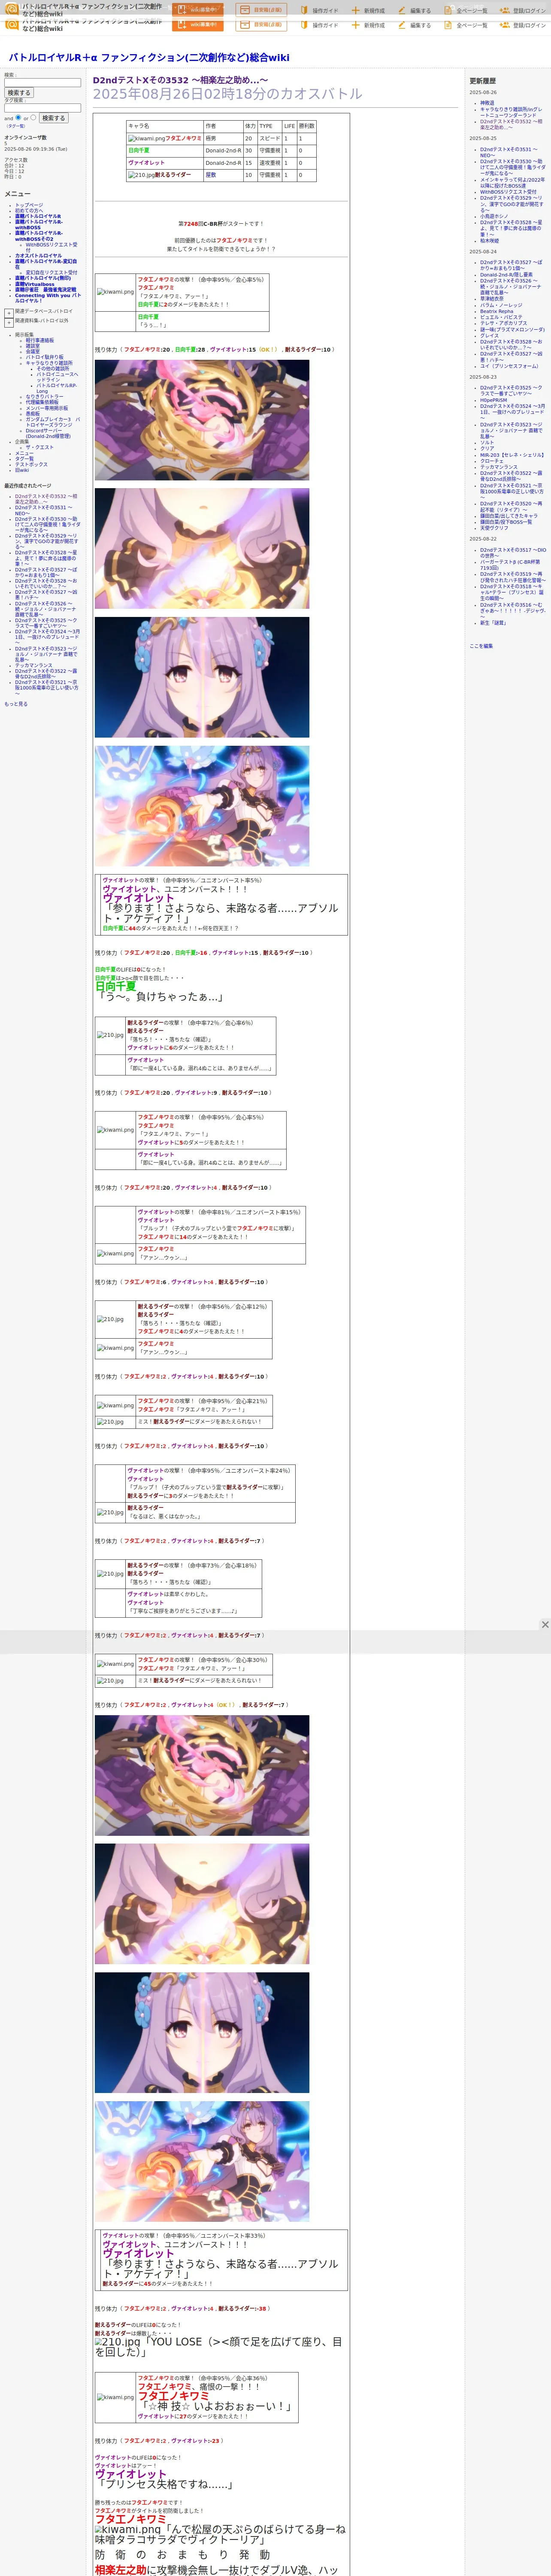Click first battle image with pink orb

[202, 420]
